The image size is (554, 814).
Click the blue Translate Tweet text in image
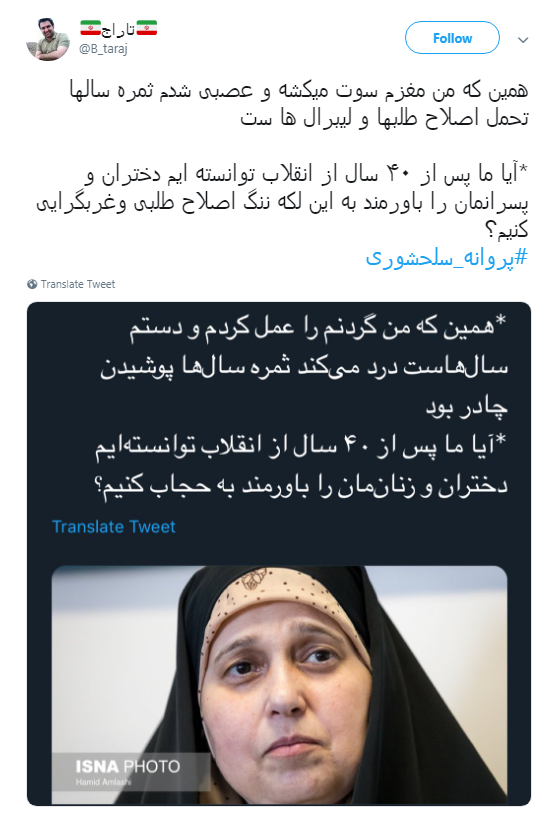tap(114, 526)
